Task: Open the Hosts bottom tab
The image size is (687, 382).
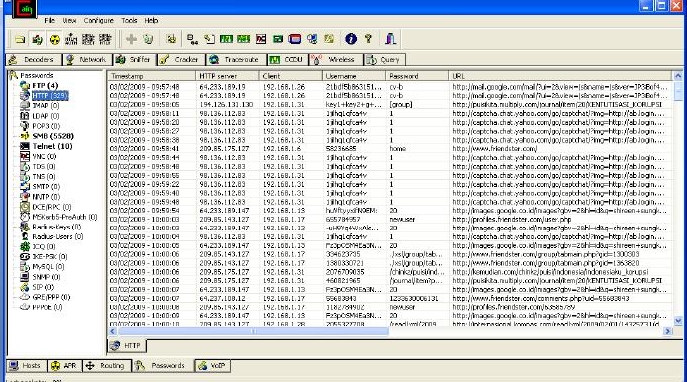Action: tap(25, 366)
